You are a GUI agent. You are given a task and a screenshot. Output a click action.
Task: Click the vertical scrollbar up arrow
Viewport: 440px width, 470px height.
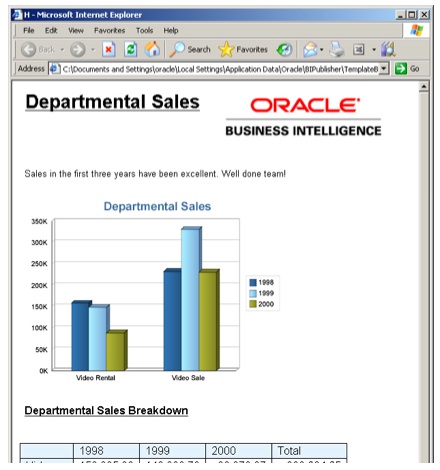click(x=424, y=87)
